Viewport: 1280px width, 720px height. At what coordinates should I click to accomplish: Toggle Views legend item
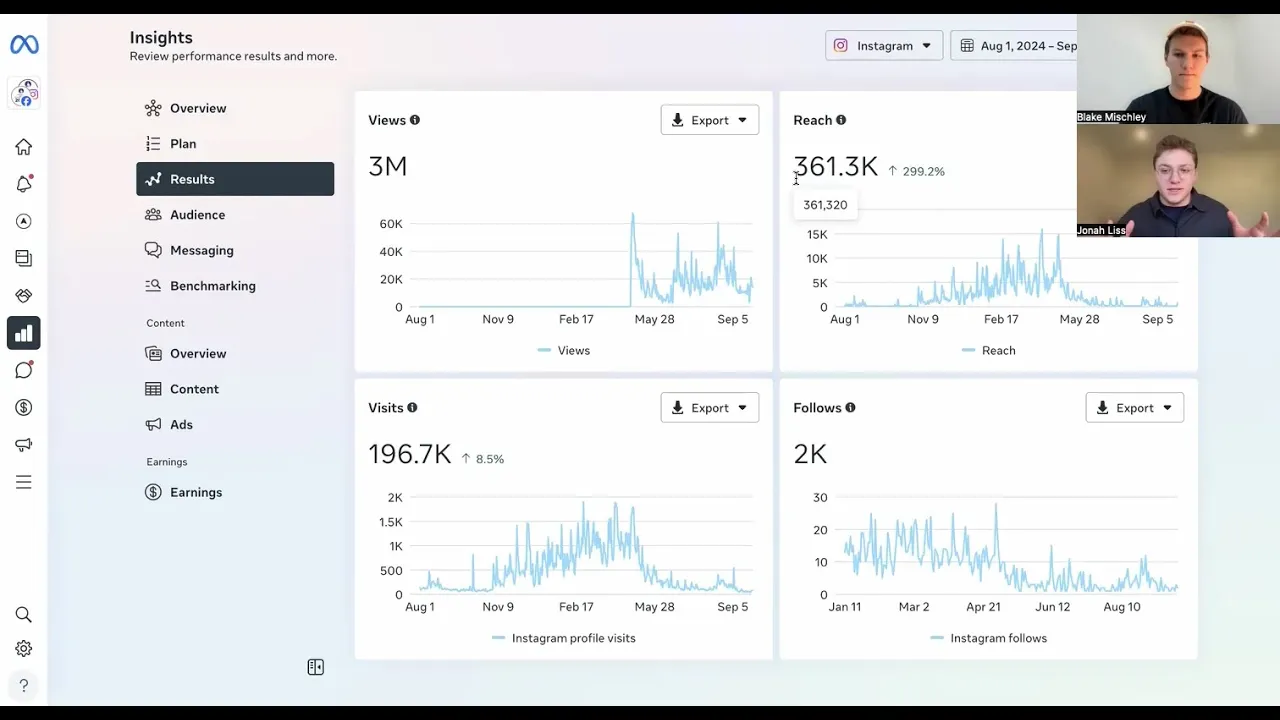[x=564, y=351]
